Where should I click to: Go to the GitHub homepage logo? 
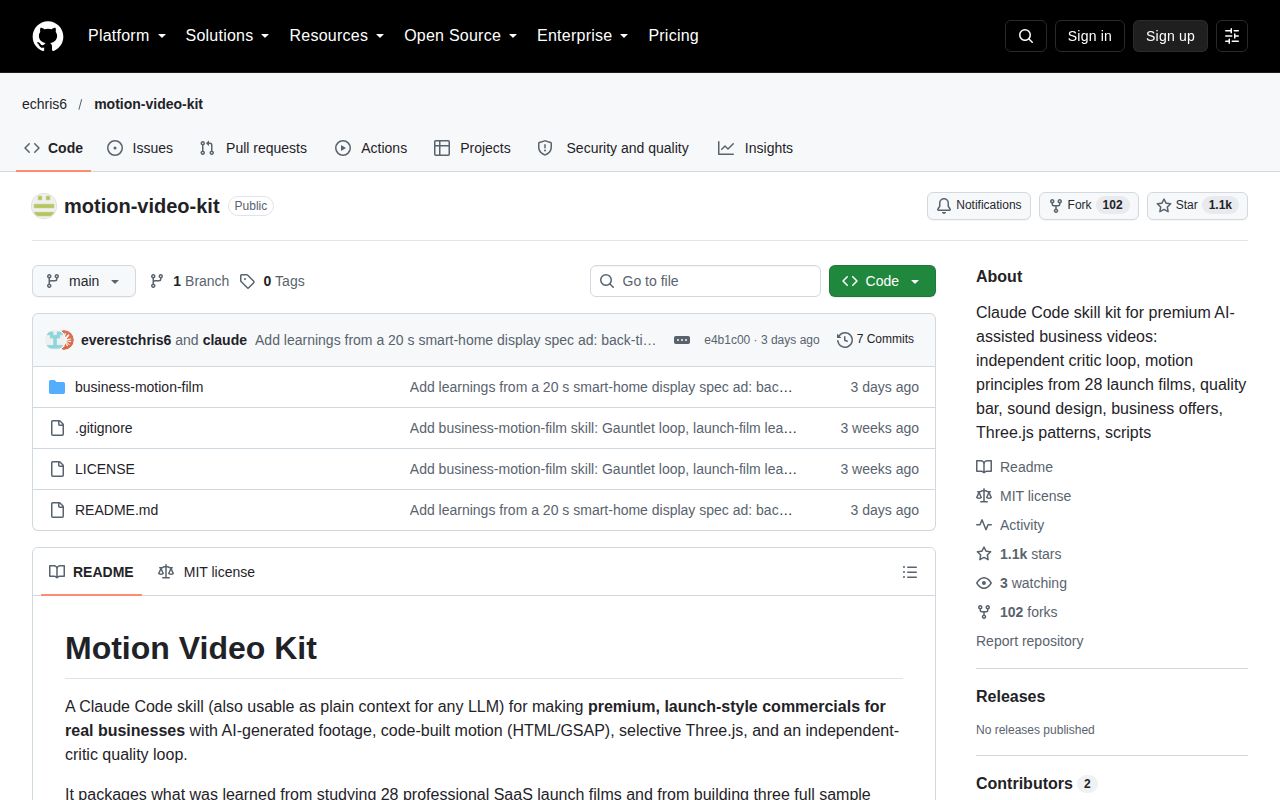[x=48, y=36]
